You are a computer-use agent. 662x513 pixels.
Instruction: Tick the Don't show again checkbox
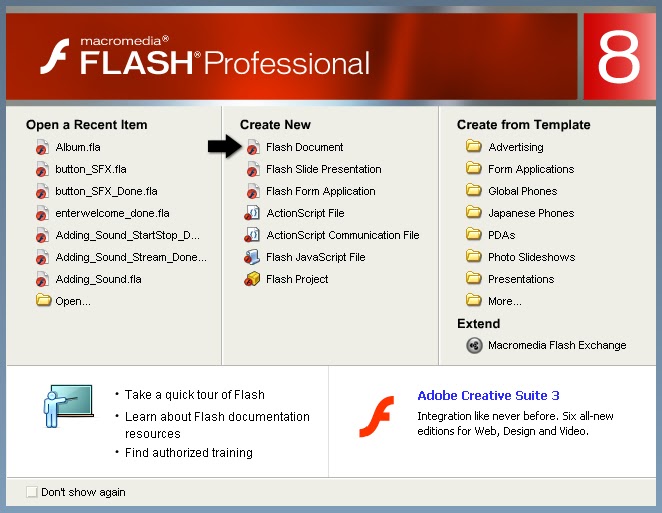click(x=32, y=492)
